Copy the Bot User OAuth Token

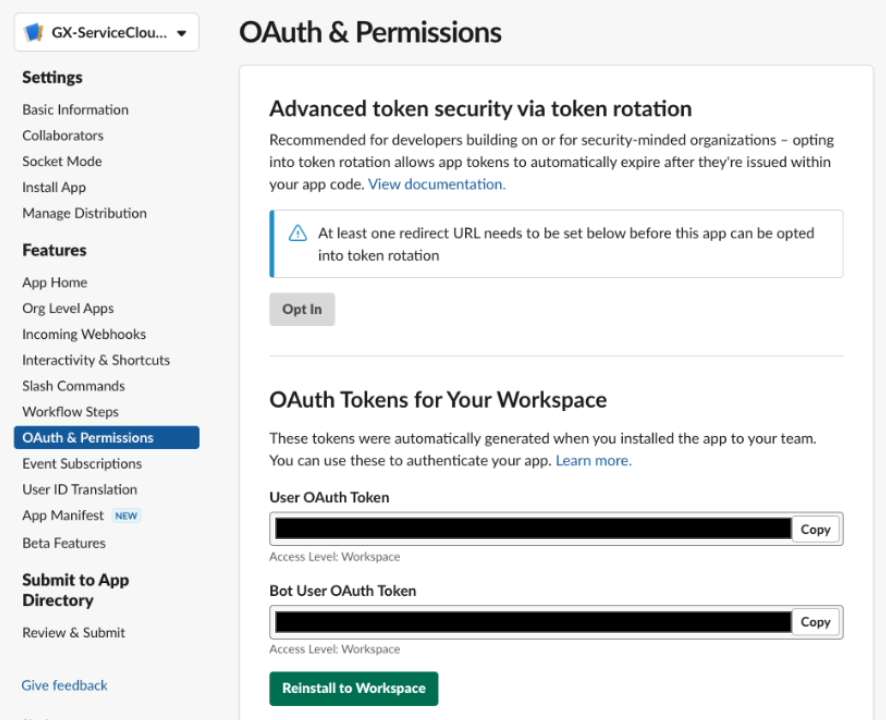815,622
